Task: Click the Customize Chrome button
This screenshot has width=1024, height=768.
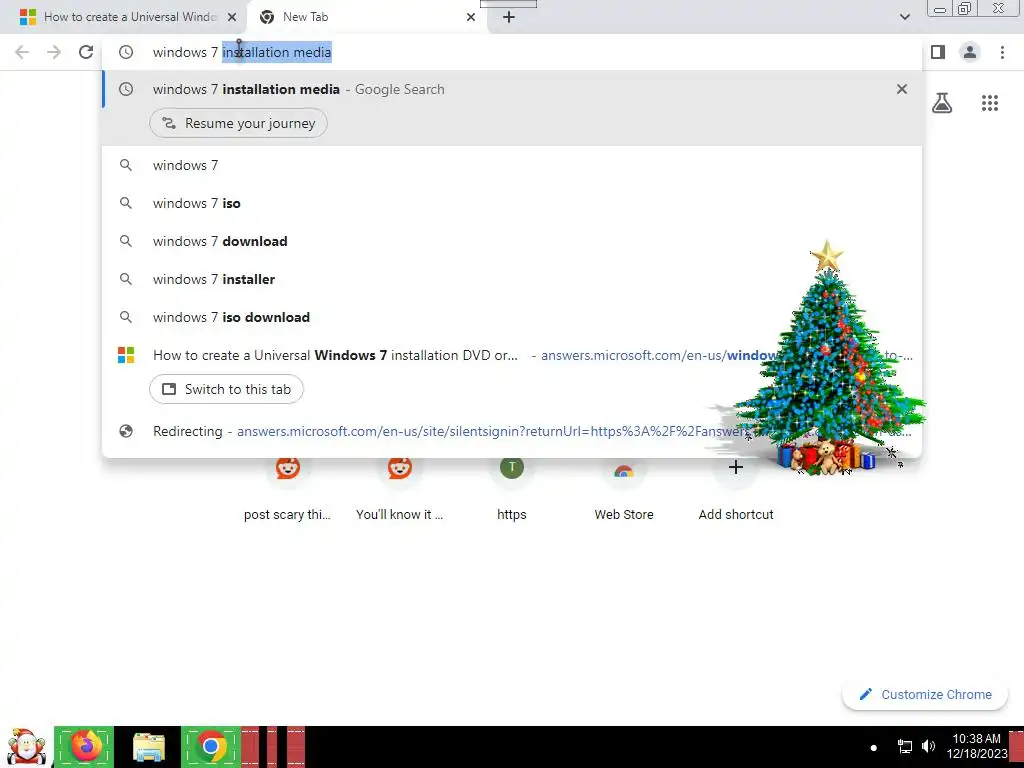Action: tap(925, 694)
